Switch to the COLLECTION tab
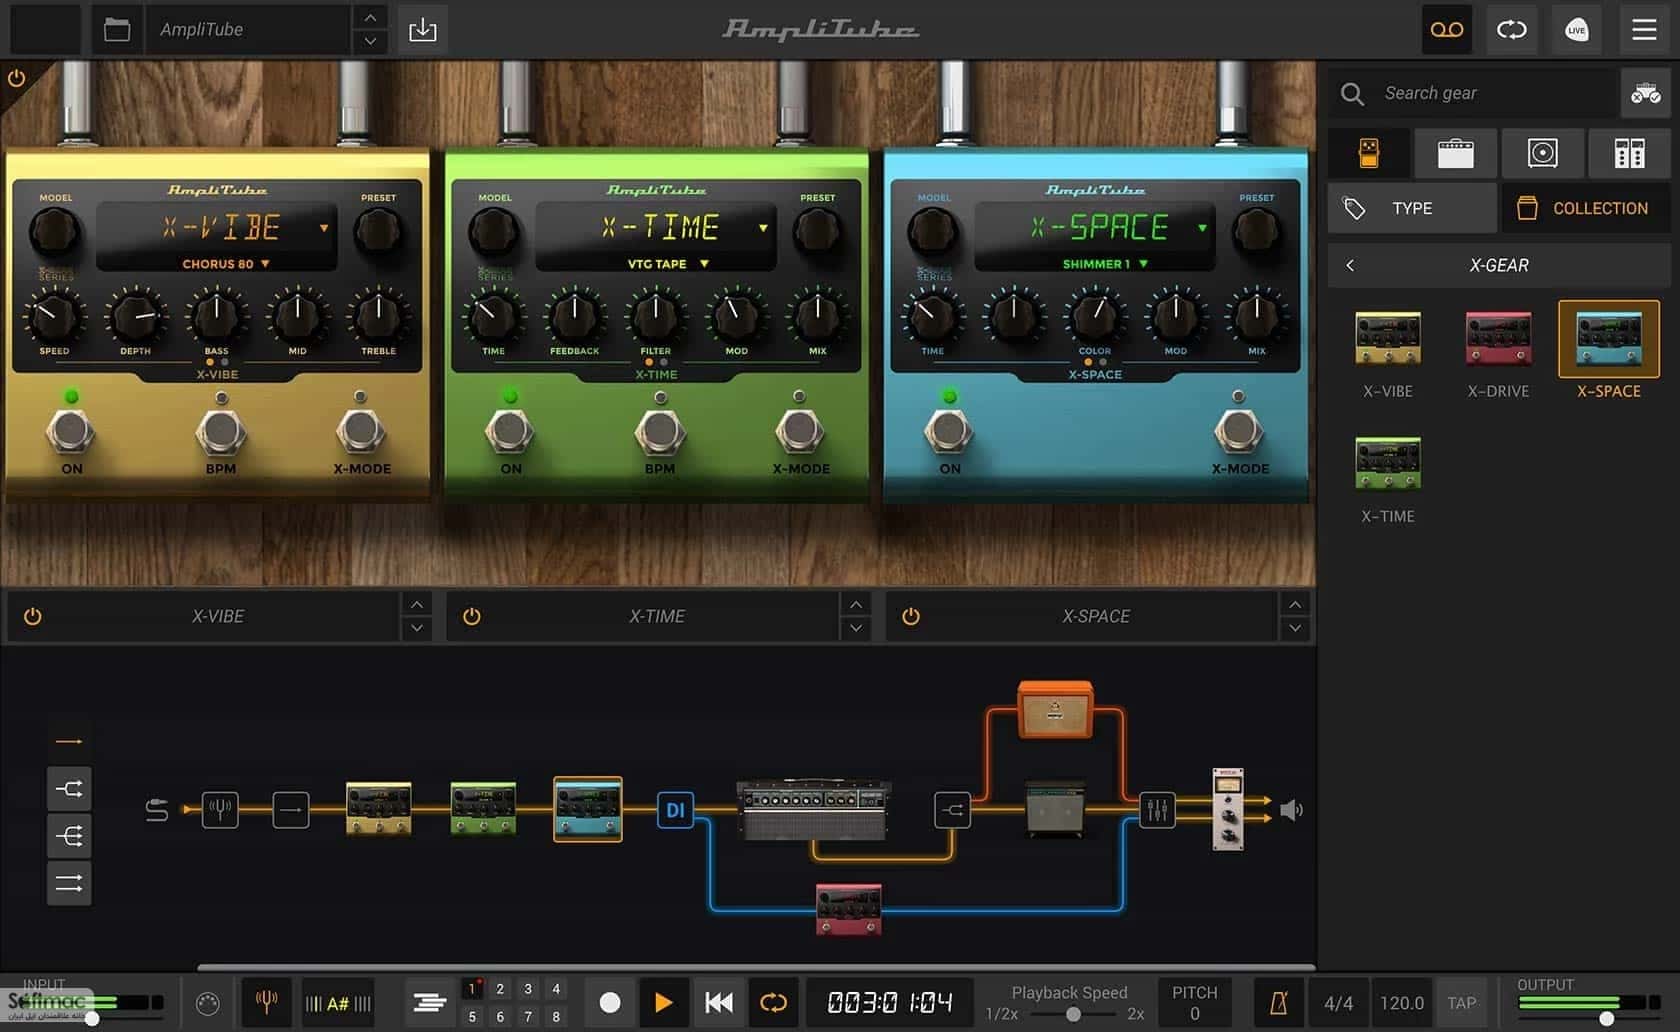The width and height of the screenshot is (1680, 1032). point(1586,208)
